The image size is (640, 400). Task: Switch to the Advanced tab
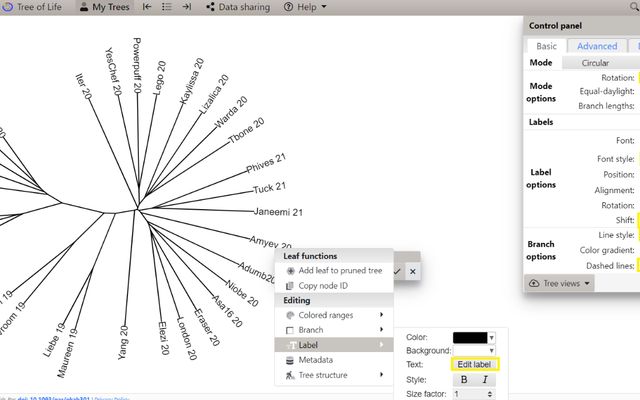[597, 46]
